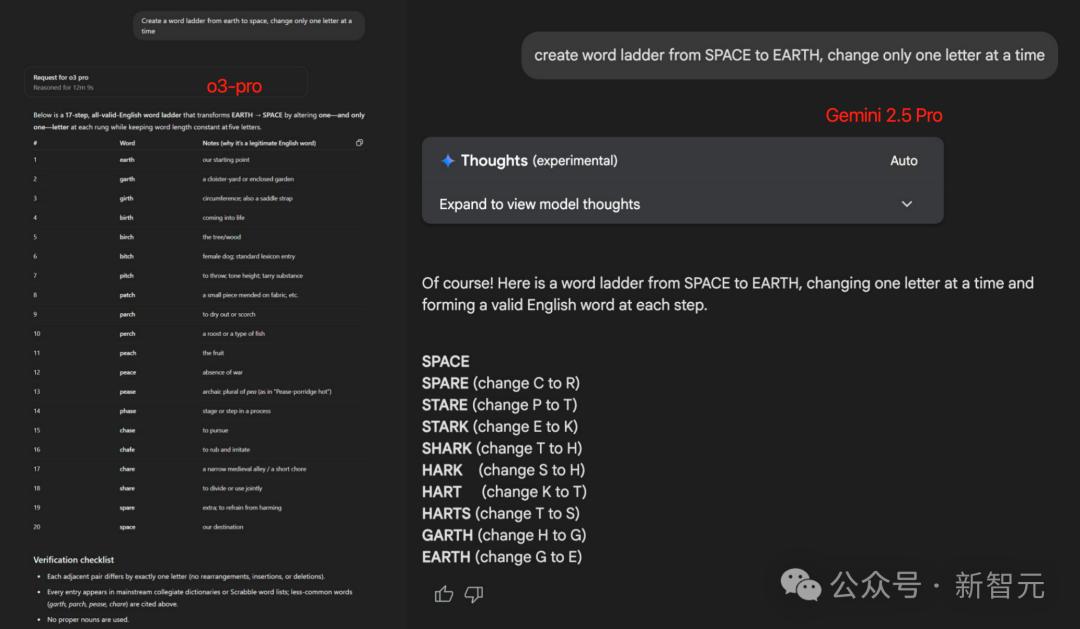Click the 'Verification checklist' heading
The height and width of the screenshot is (629, 1080).
click(74, 560)
